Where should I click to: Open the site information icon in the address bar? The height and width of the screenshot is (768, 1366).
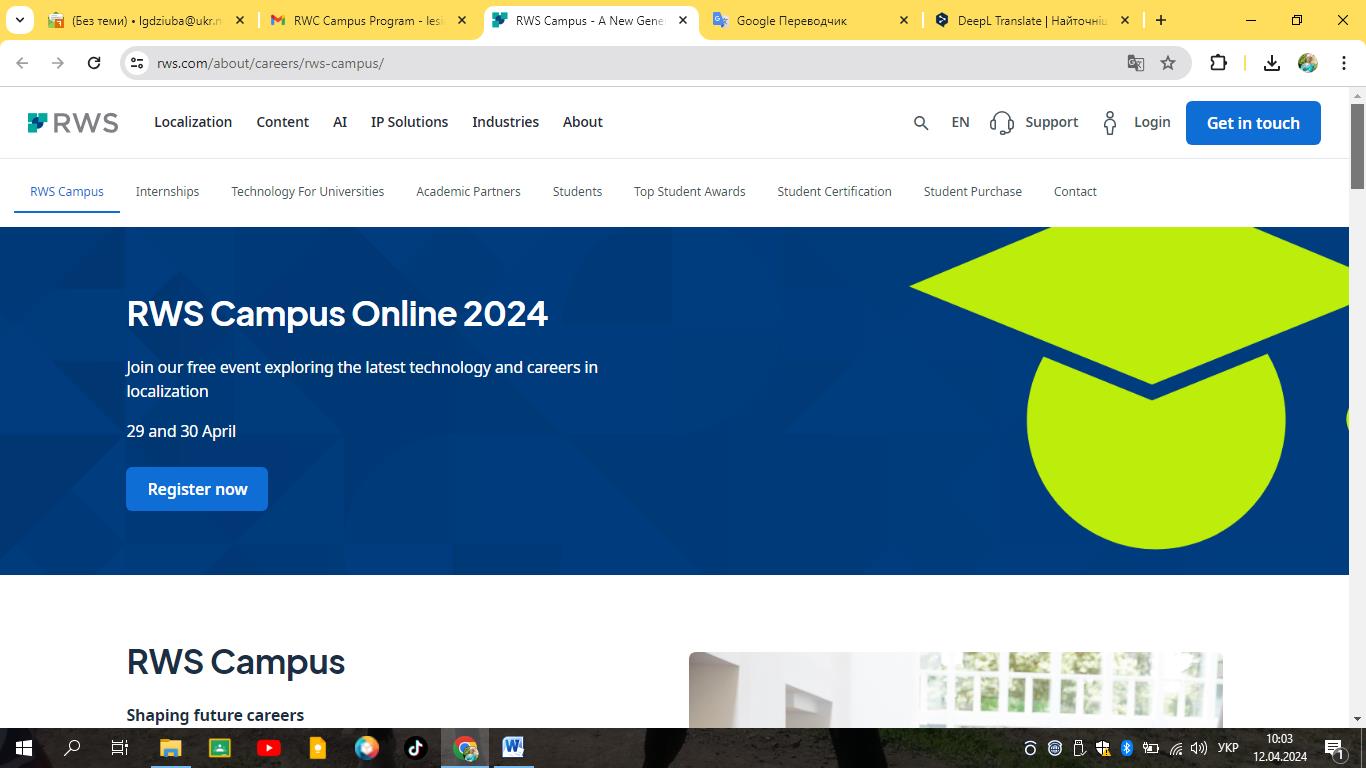tap(138, 63)
